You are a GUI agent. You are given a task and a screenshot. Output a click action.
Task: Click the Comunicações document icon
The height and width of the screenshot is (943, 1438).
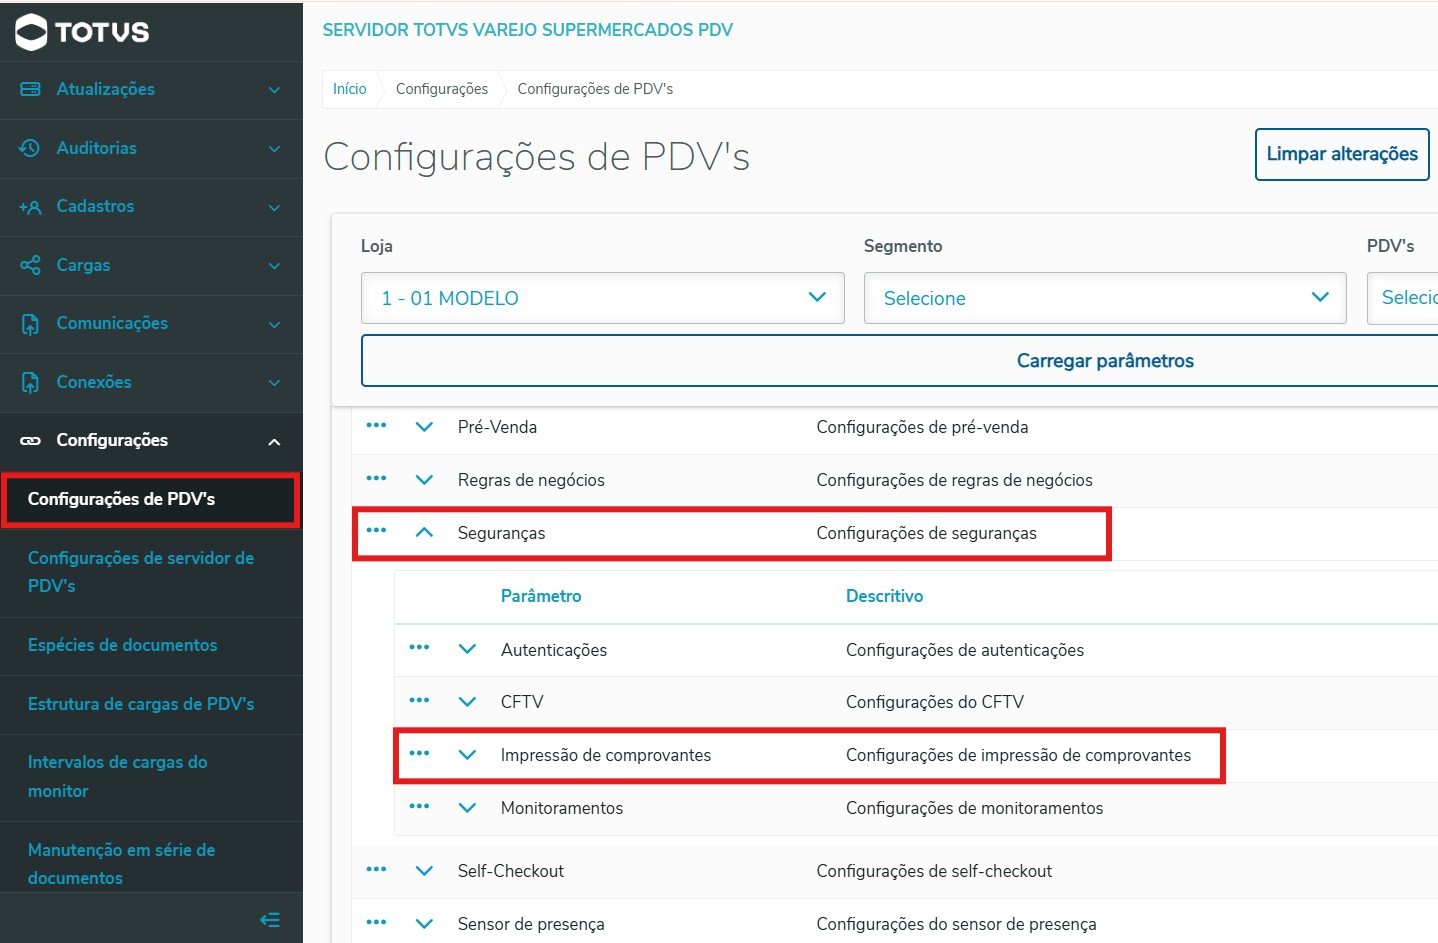pos(30,324)
